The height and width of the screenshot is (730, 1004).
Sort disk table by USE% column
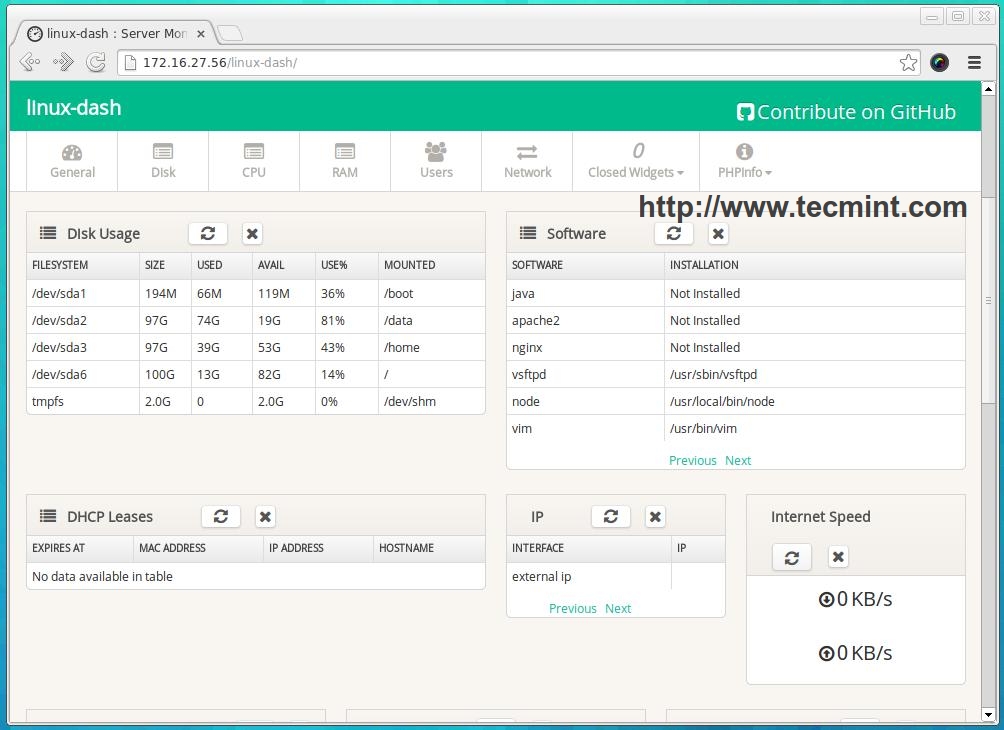coord(334,265)
